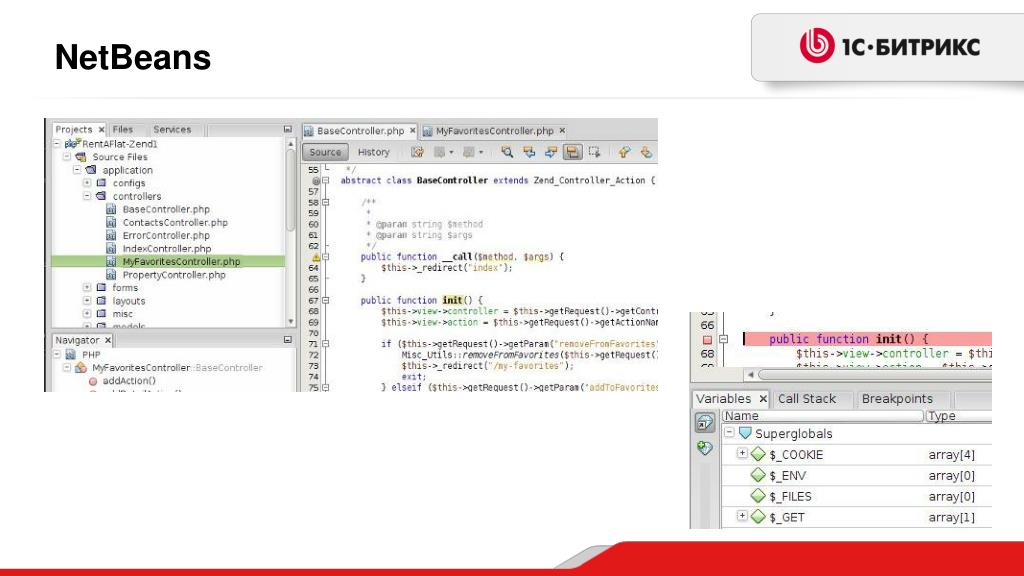Switch to History view

click(374, 152)
